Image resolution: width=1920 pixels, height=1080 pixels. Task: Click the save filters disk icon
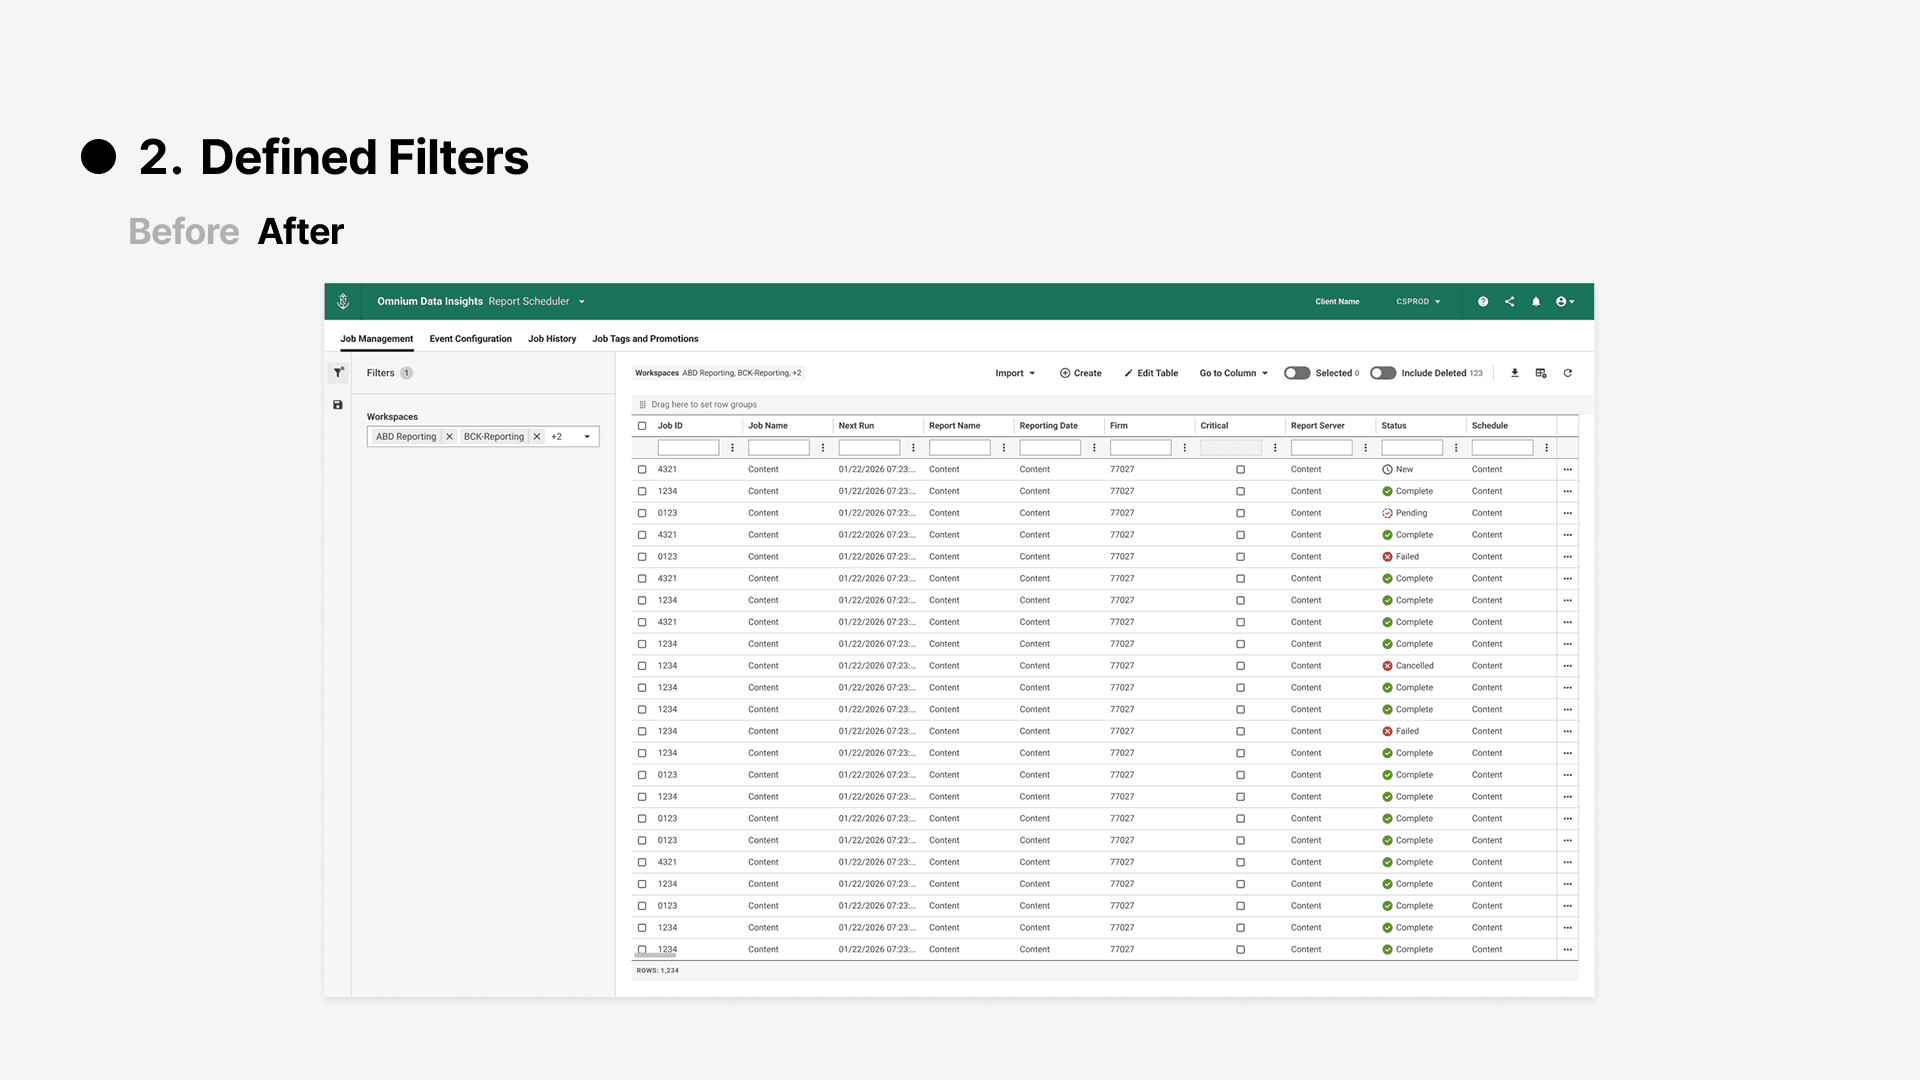(338, 405)
